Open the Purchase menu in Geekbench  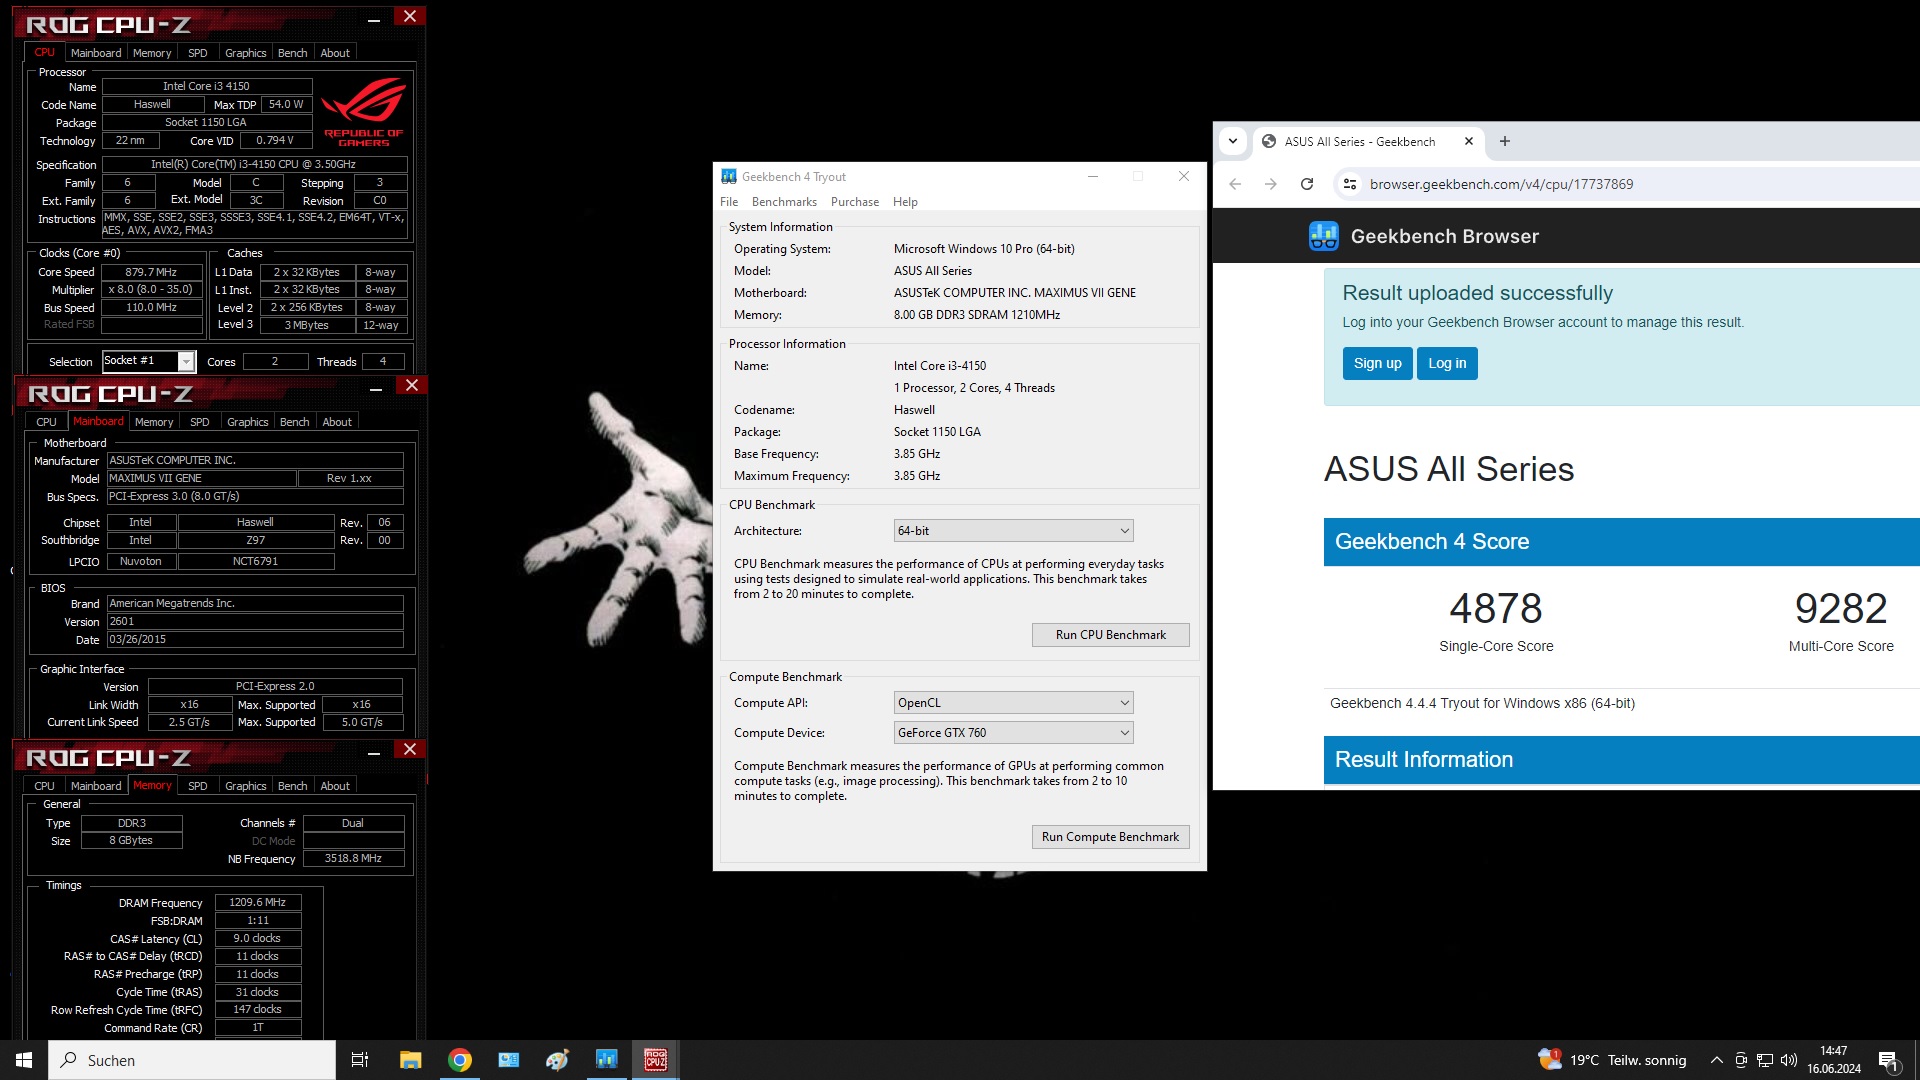[855, 202]
